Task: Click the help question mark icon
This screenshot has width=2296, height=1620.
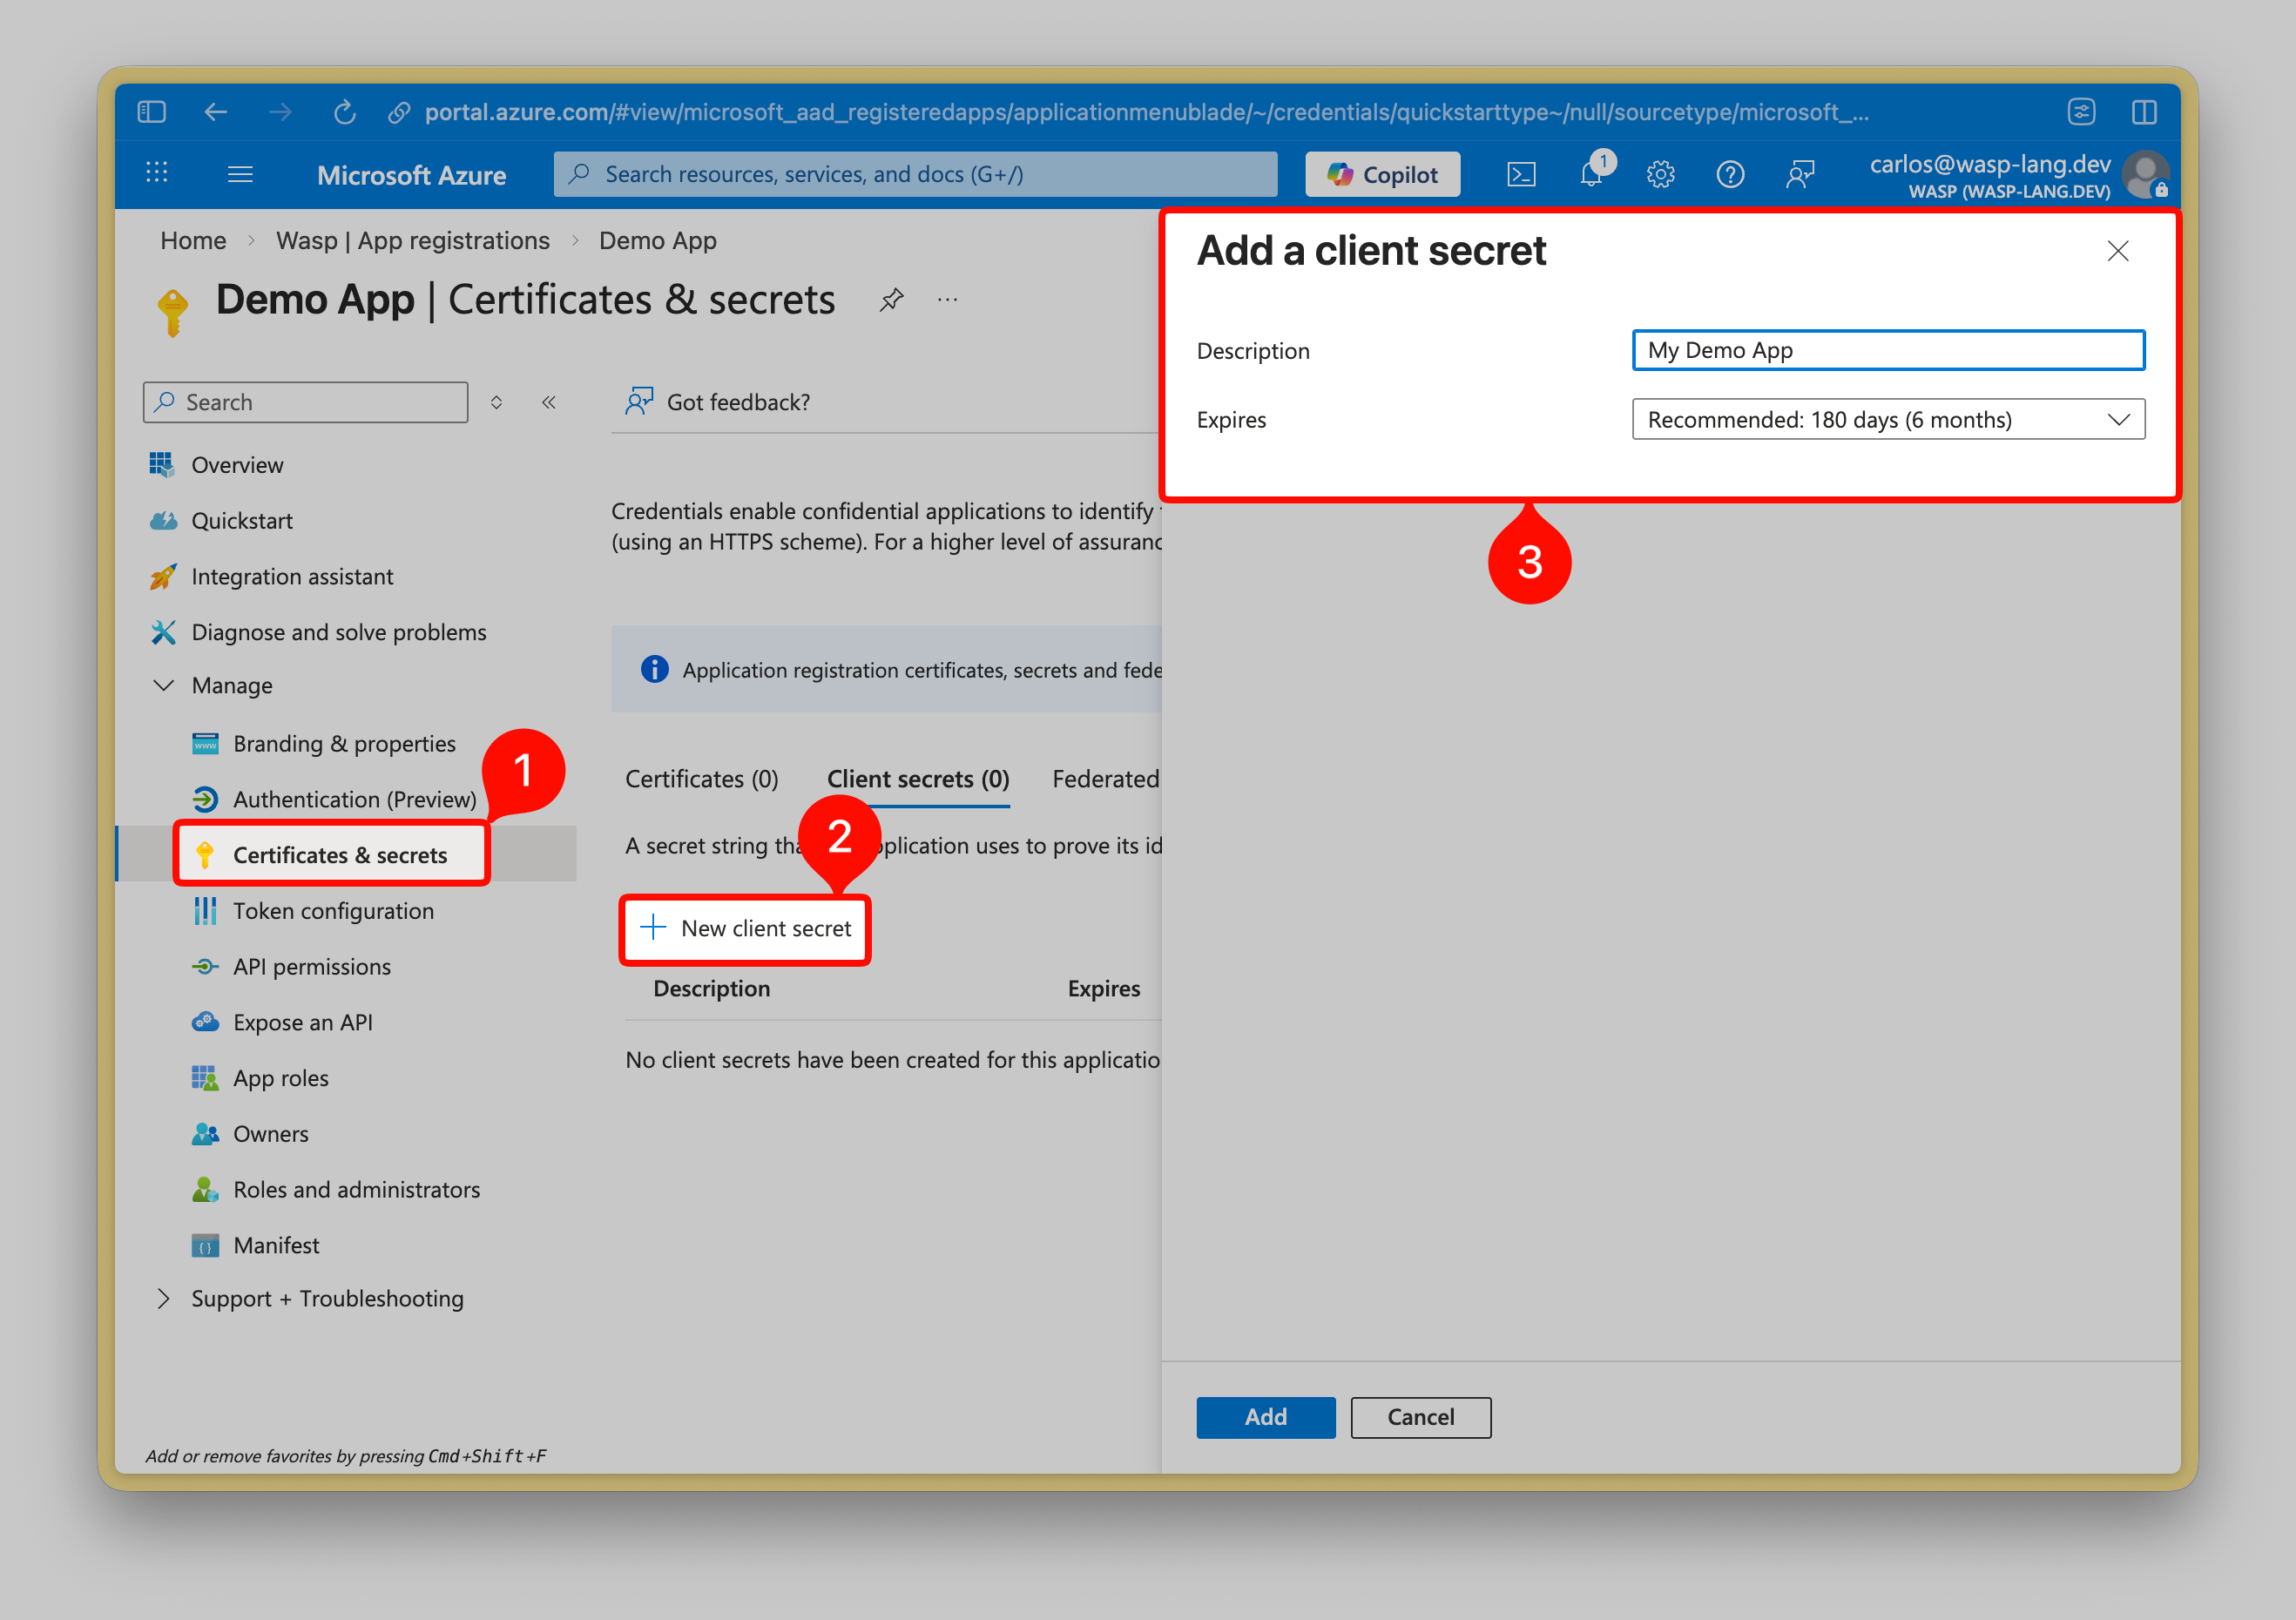Action: 1729,175
